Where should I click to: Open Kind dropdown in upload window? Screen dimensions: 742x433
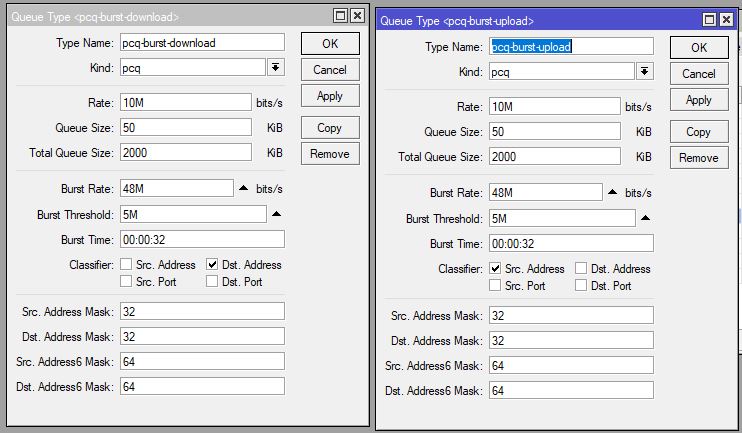coord(645,71)
